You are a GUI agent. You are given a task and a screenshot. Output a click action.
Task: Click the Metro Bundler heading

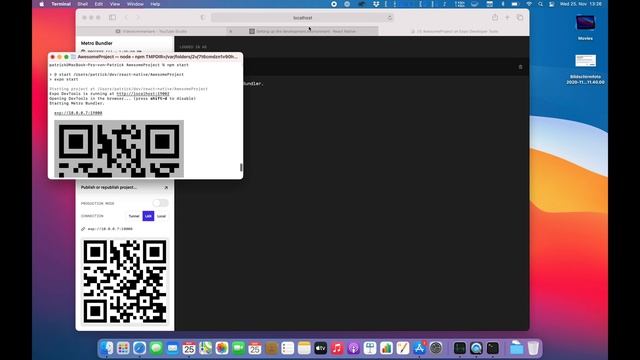pos(97,43)
